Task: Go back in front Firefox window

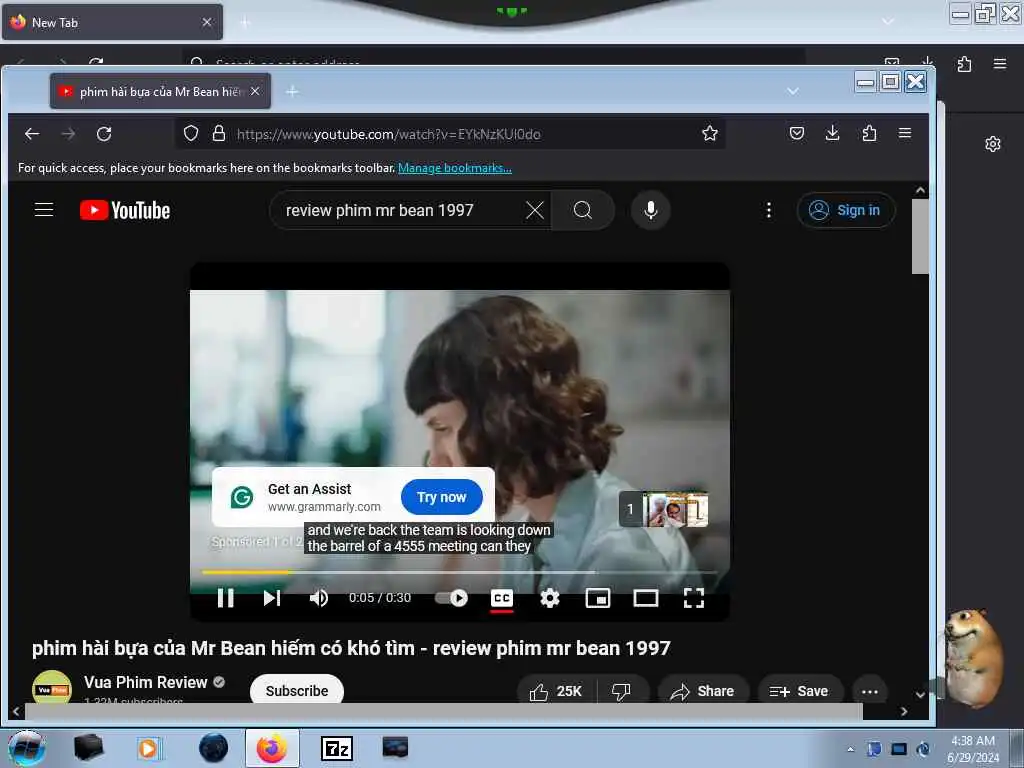Action: [32, 134]
